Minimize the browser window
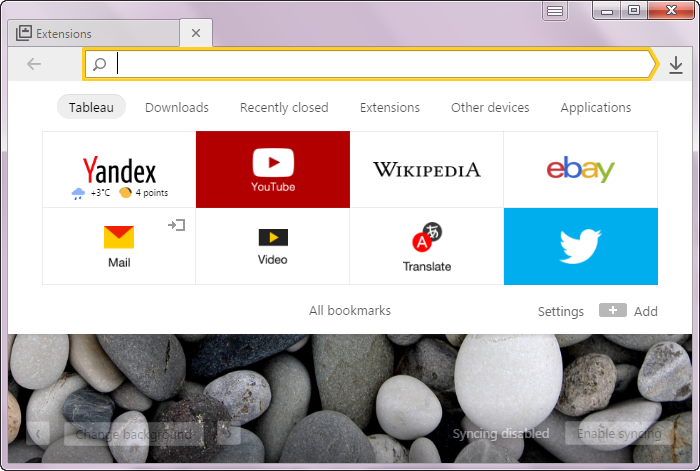 click(x=607, y=11)
